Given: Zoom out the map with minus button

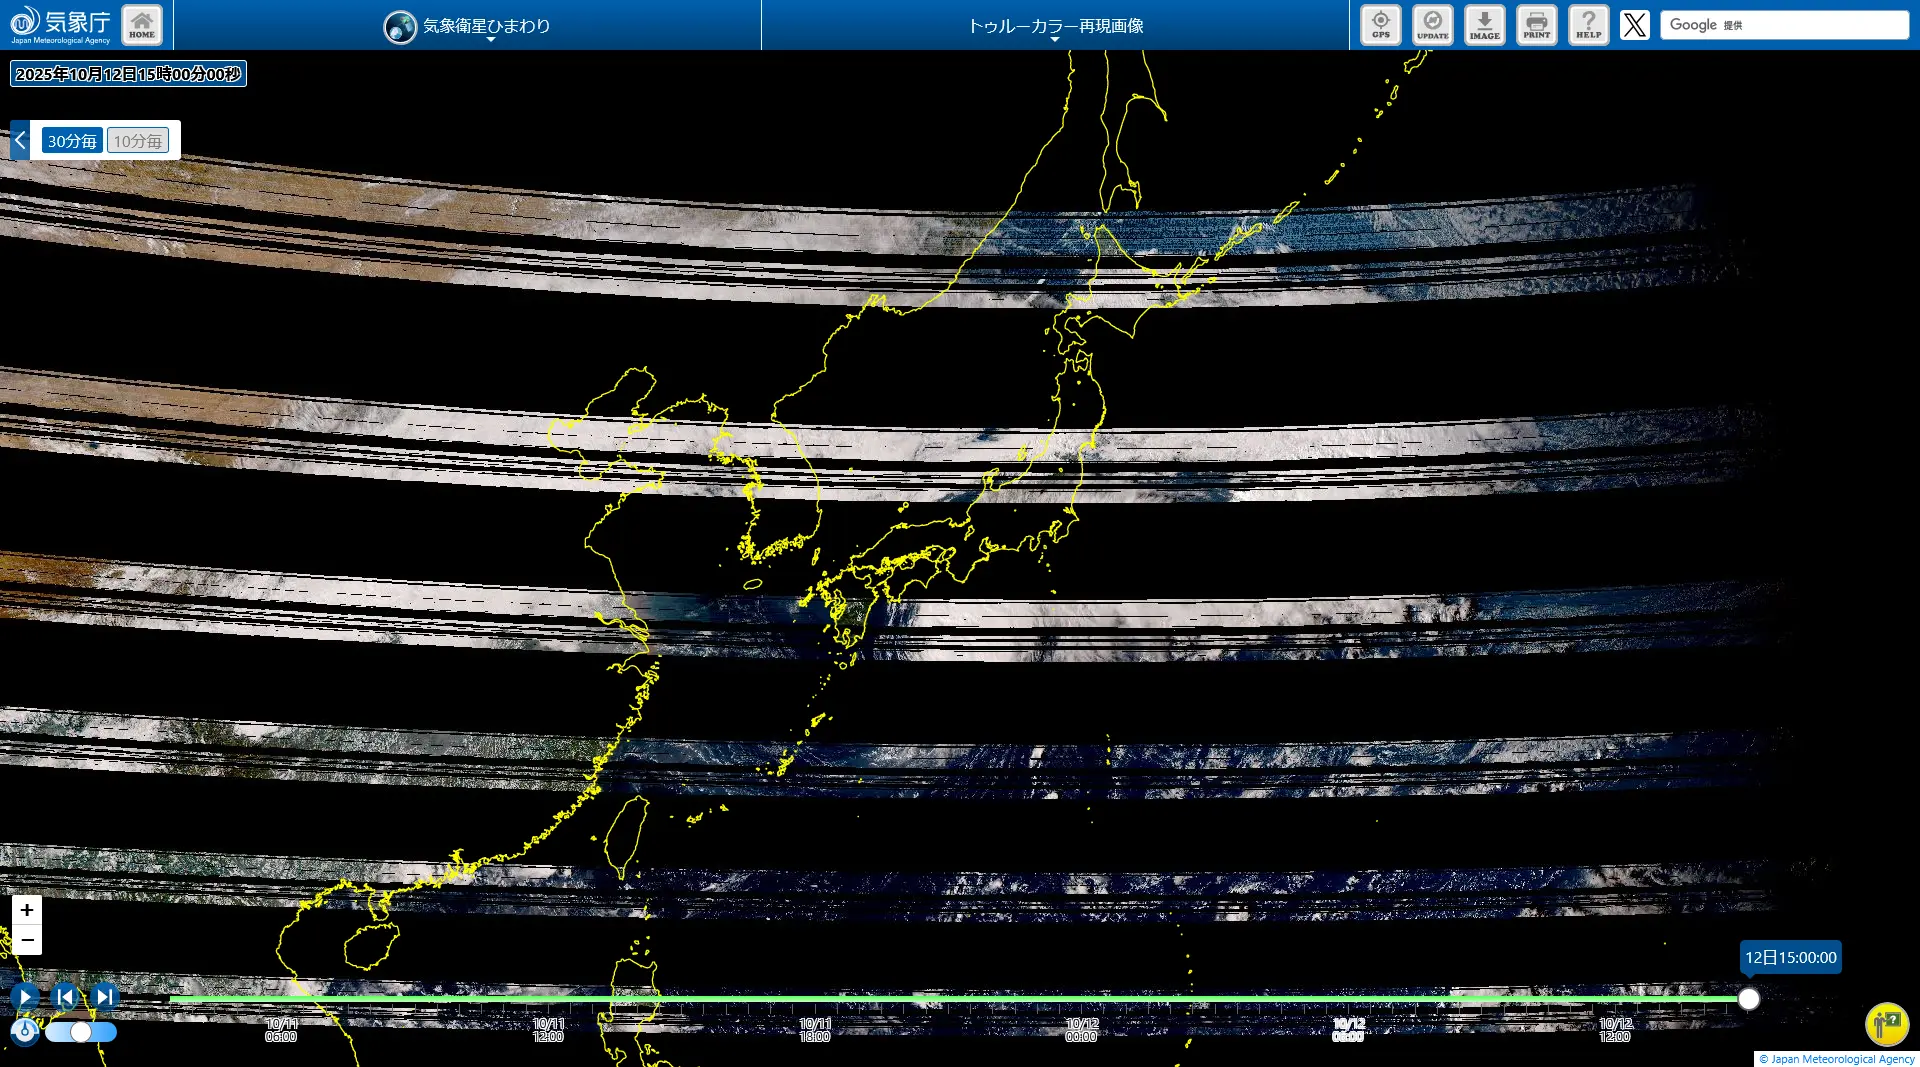Looking at the screenshot, I should (x=27, y=940).
